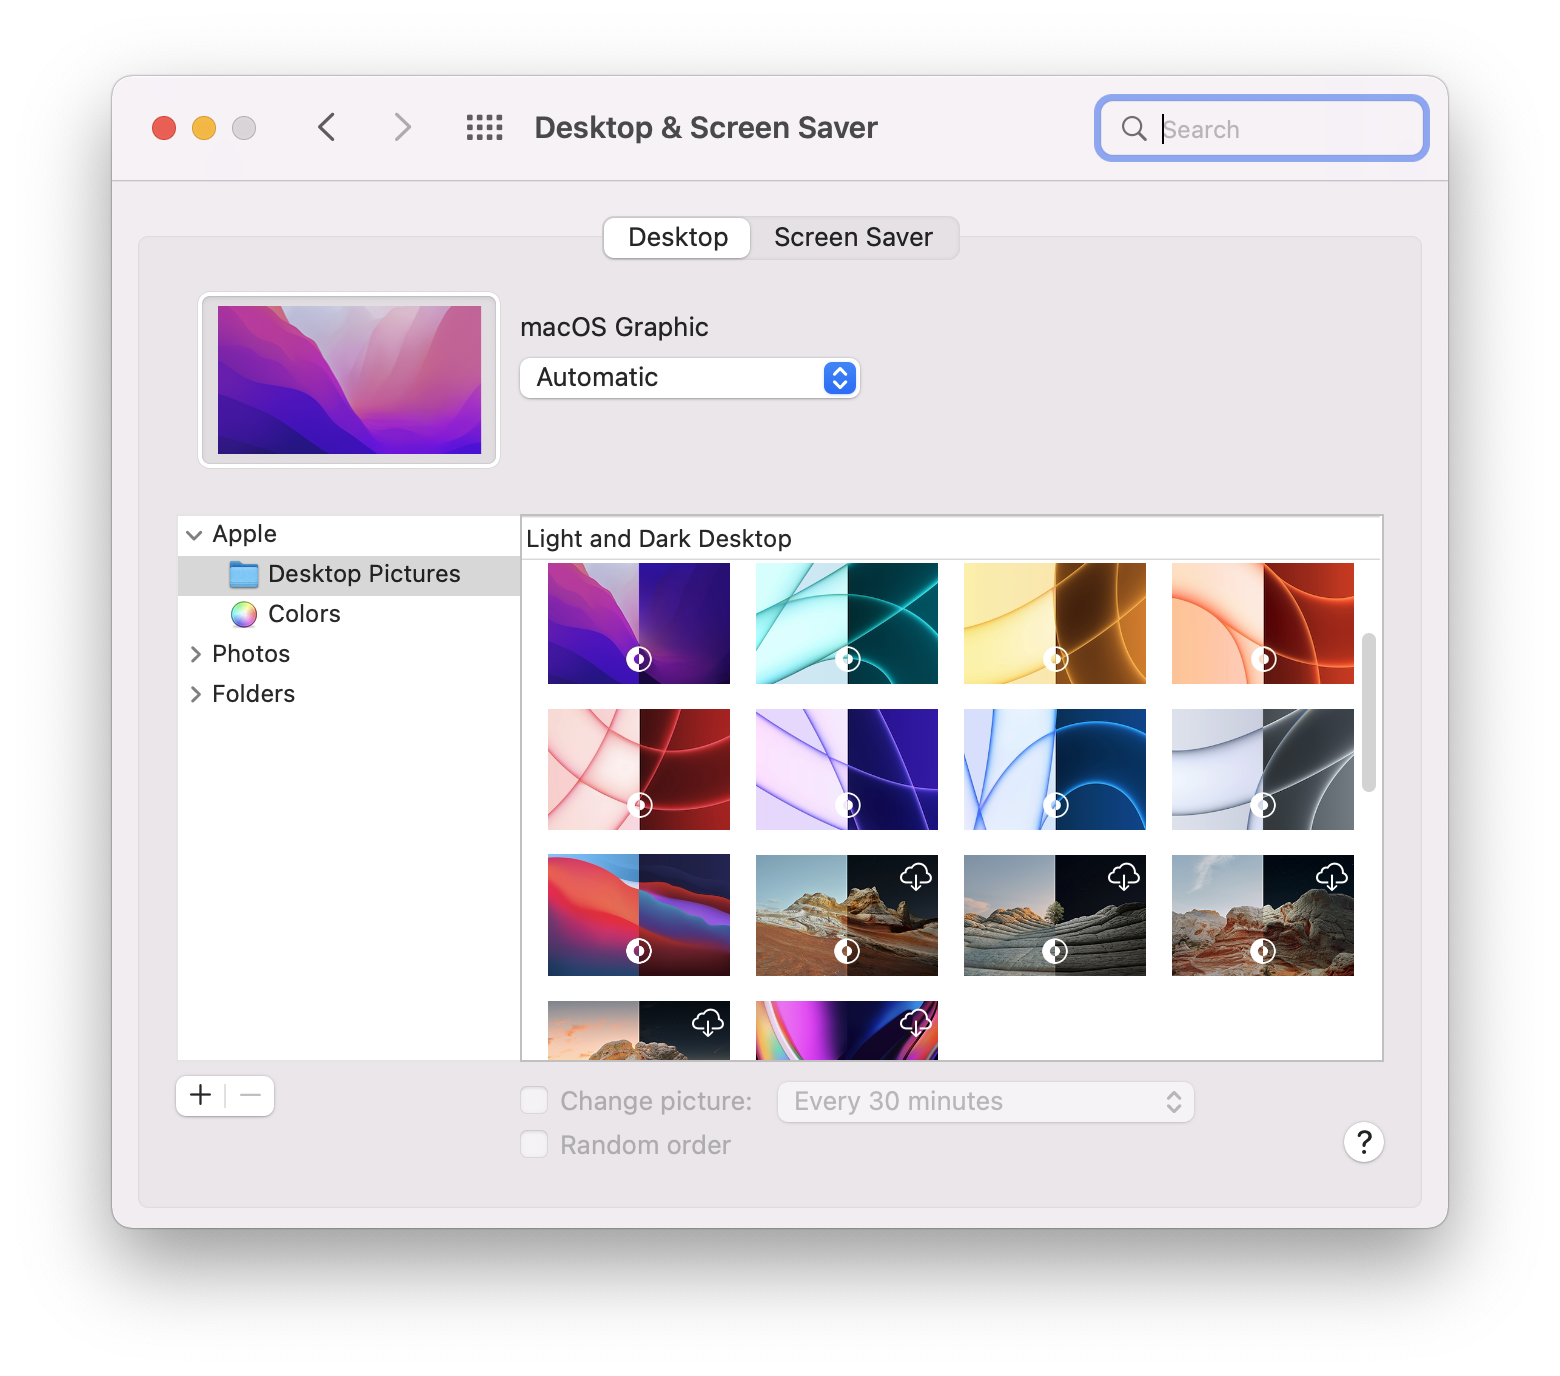Viewport: 1560px width, 1376px height.
Task: Select the Colors rainbow wheel icon
Action: coord(244,614)
